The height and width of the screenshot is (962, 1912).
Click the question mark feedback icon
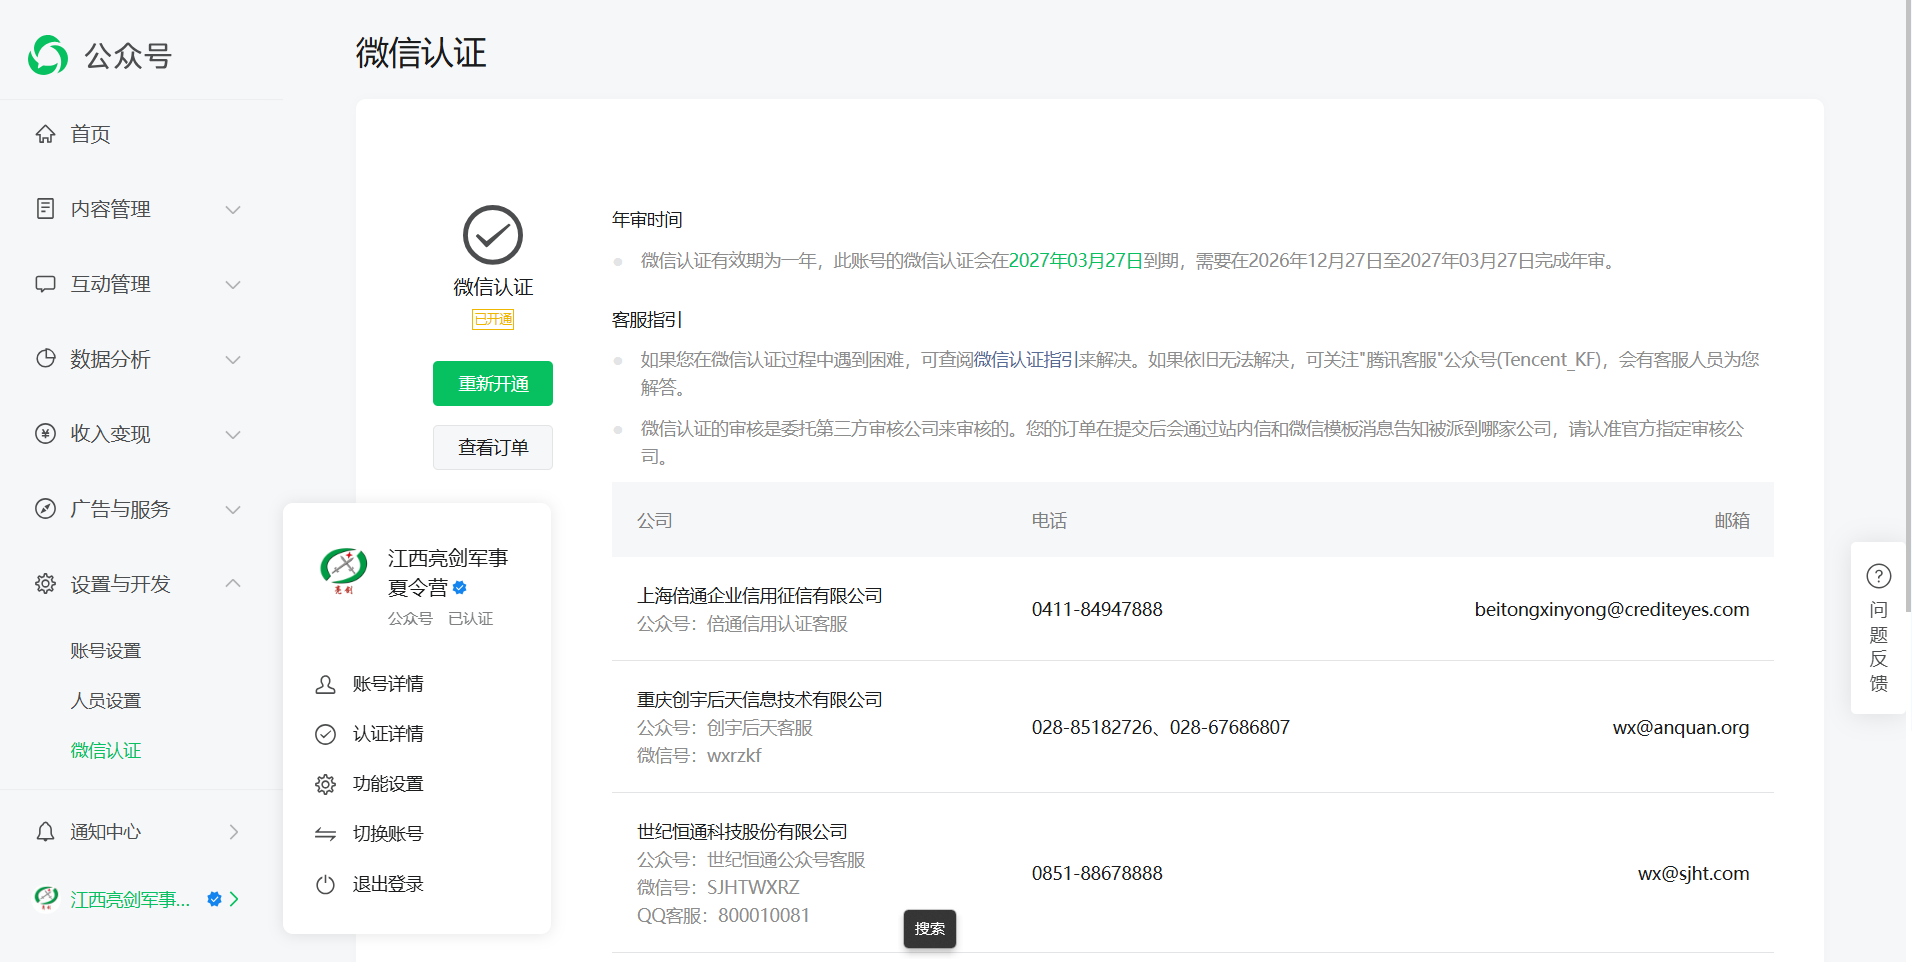[x=1879, y=576]
